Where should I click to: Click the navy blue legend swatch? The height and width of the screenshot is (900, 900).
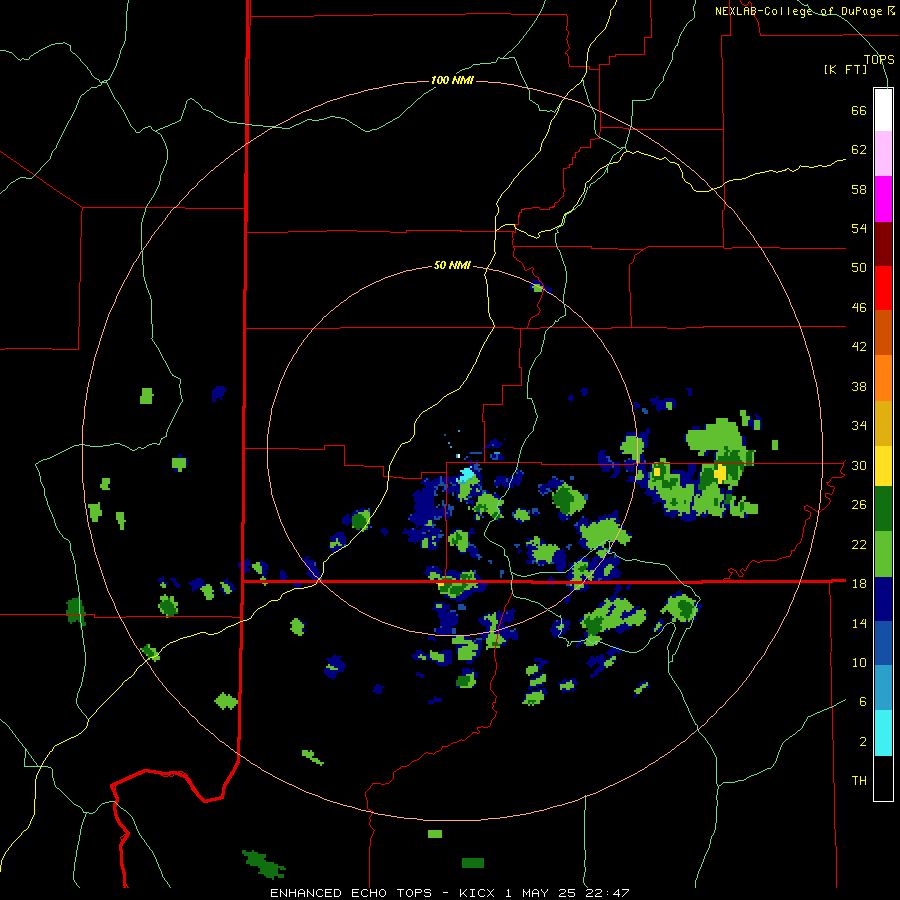[x=883, y=599]
